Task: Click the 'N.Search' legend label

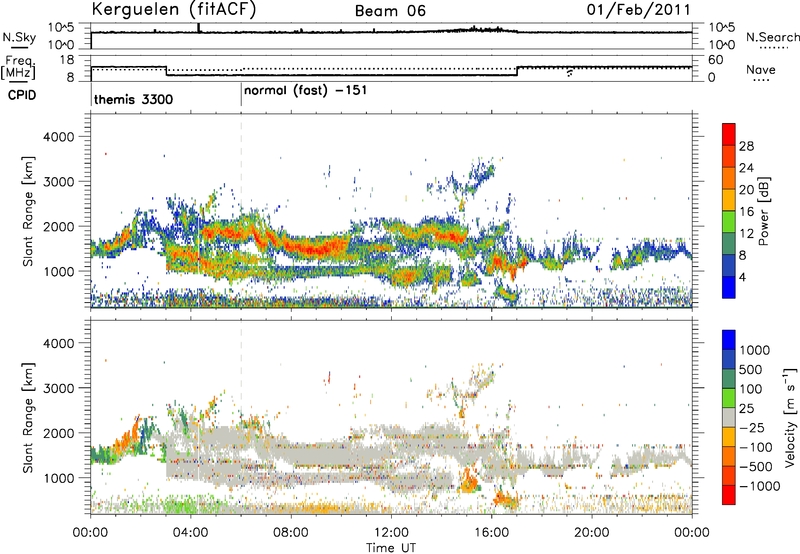Action: coord(773,37)
